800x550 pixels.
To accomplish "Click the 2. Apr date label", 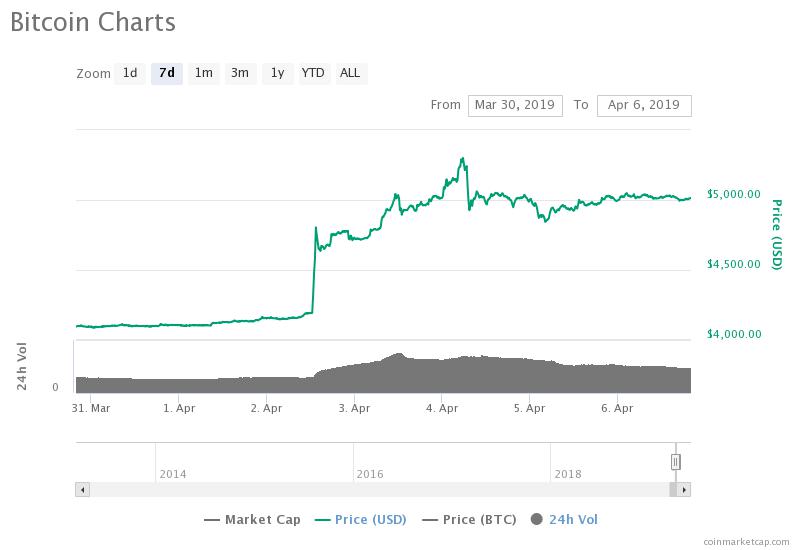I will pyautogui.click(x=266, y=408).
